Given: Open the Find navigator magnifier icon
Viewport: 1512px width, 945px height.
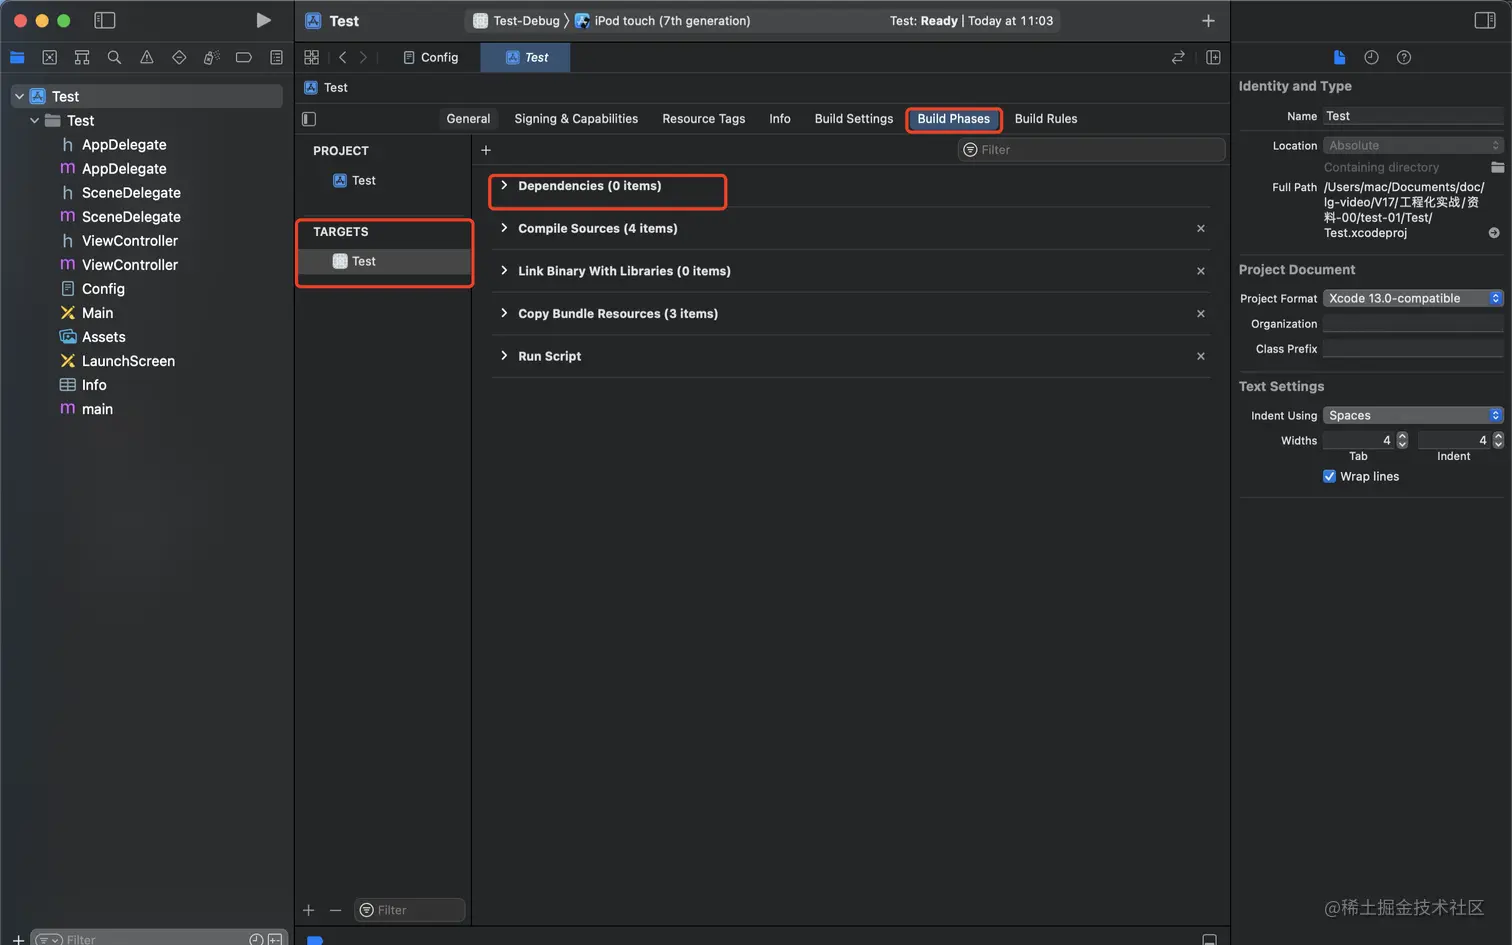Looking at the screenshot, I should click(114, 57).
